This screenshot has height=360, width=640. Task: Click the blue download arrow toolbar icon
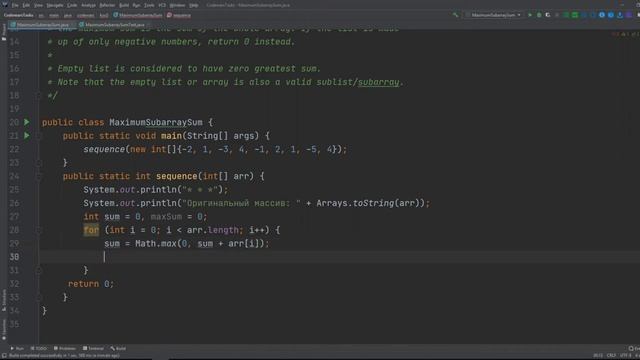tap(620, 15)
